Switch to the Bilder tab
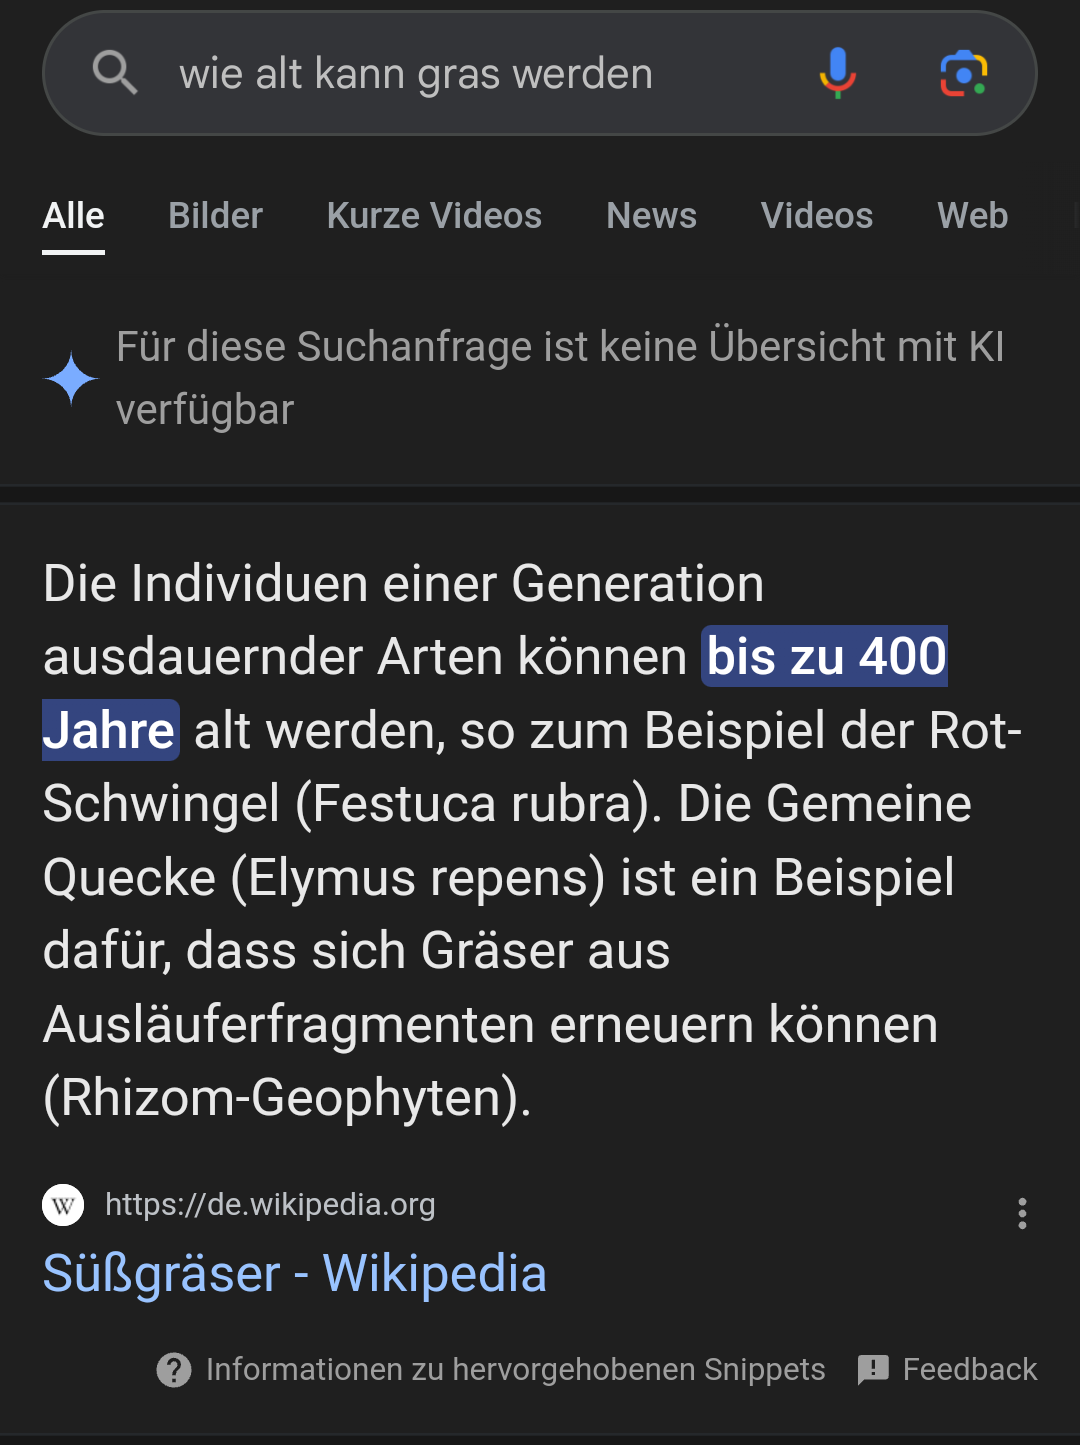The width and height of the screenshot is (1080, 1445). pyautogui.click(x=215, y=216)
